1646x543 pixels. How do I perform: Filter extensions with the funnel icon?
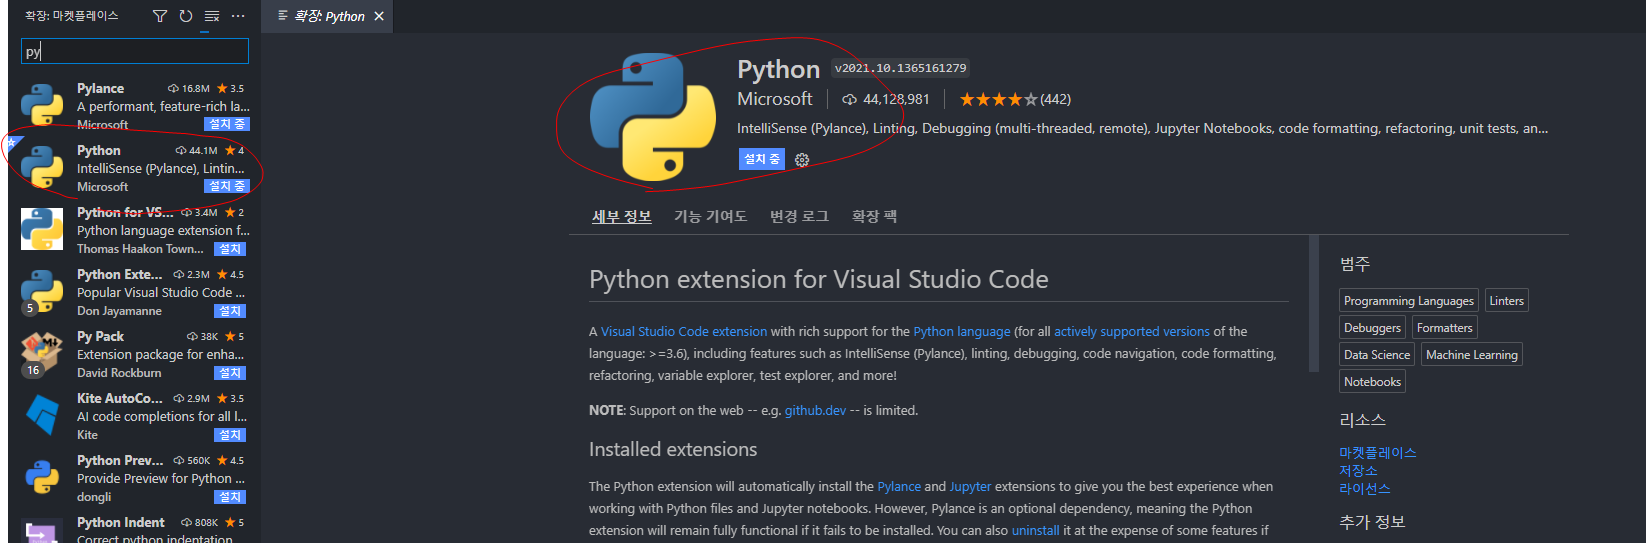[160, 16]
